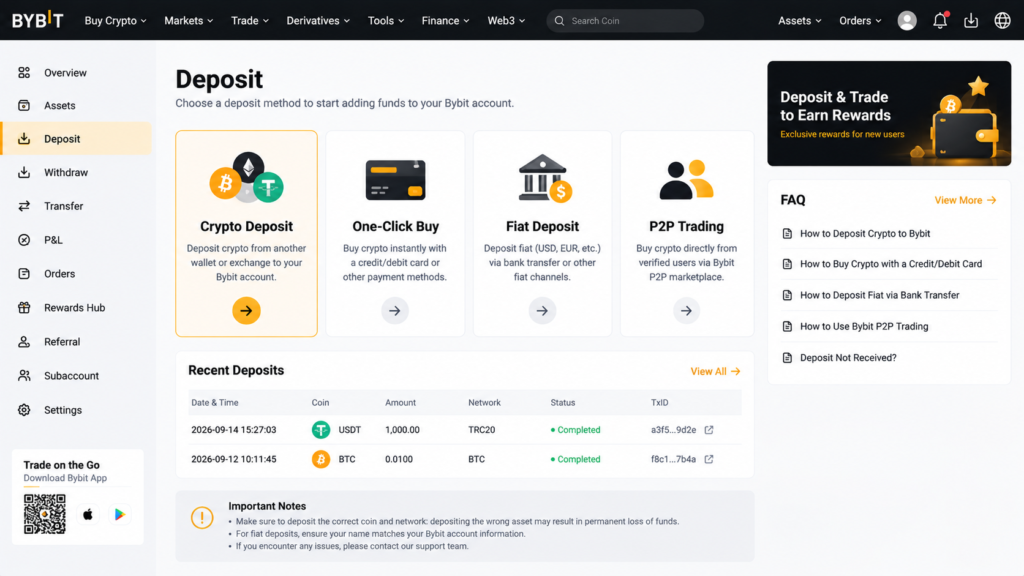Expand the Trade dropdown
This screenshot has height=576, width=1024.
click(x=250, y=20)
